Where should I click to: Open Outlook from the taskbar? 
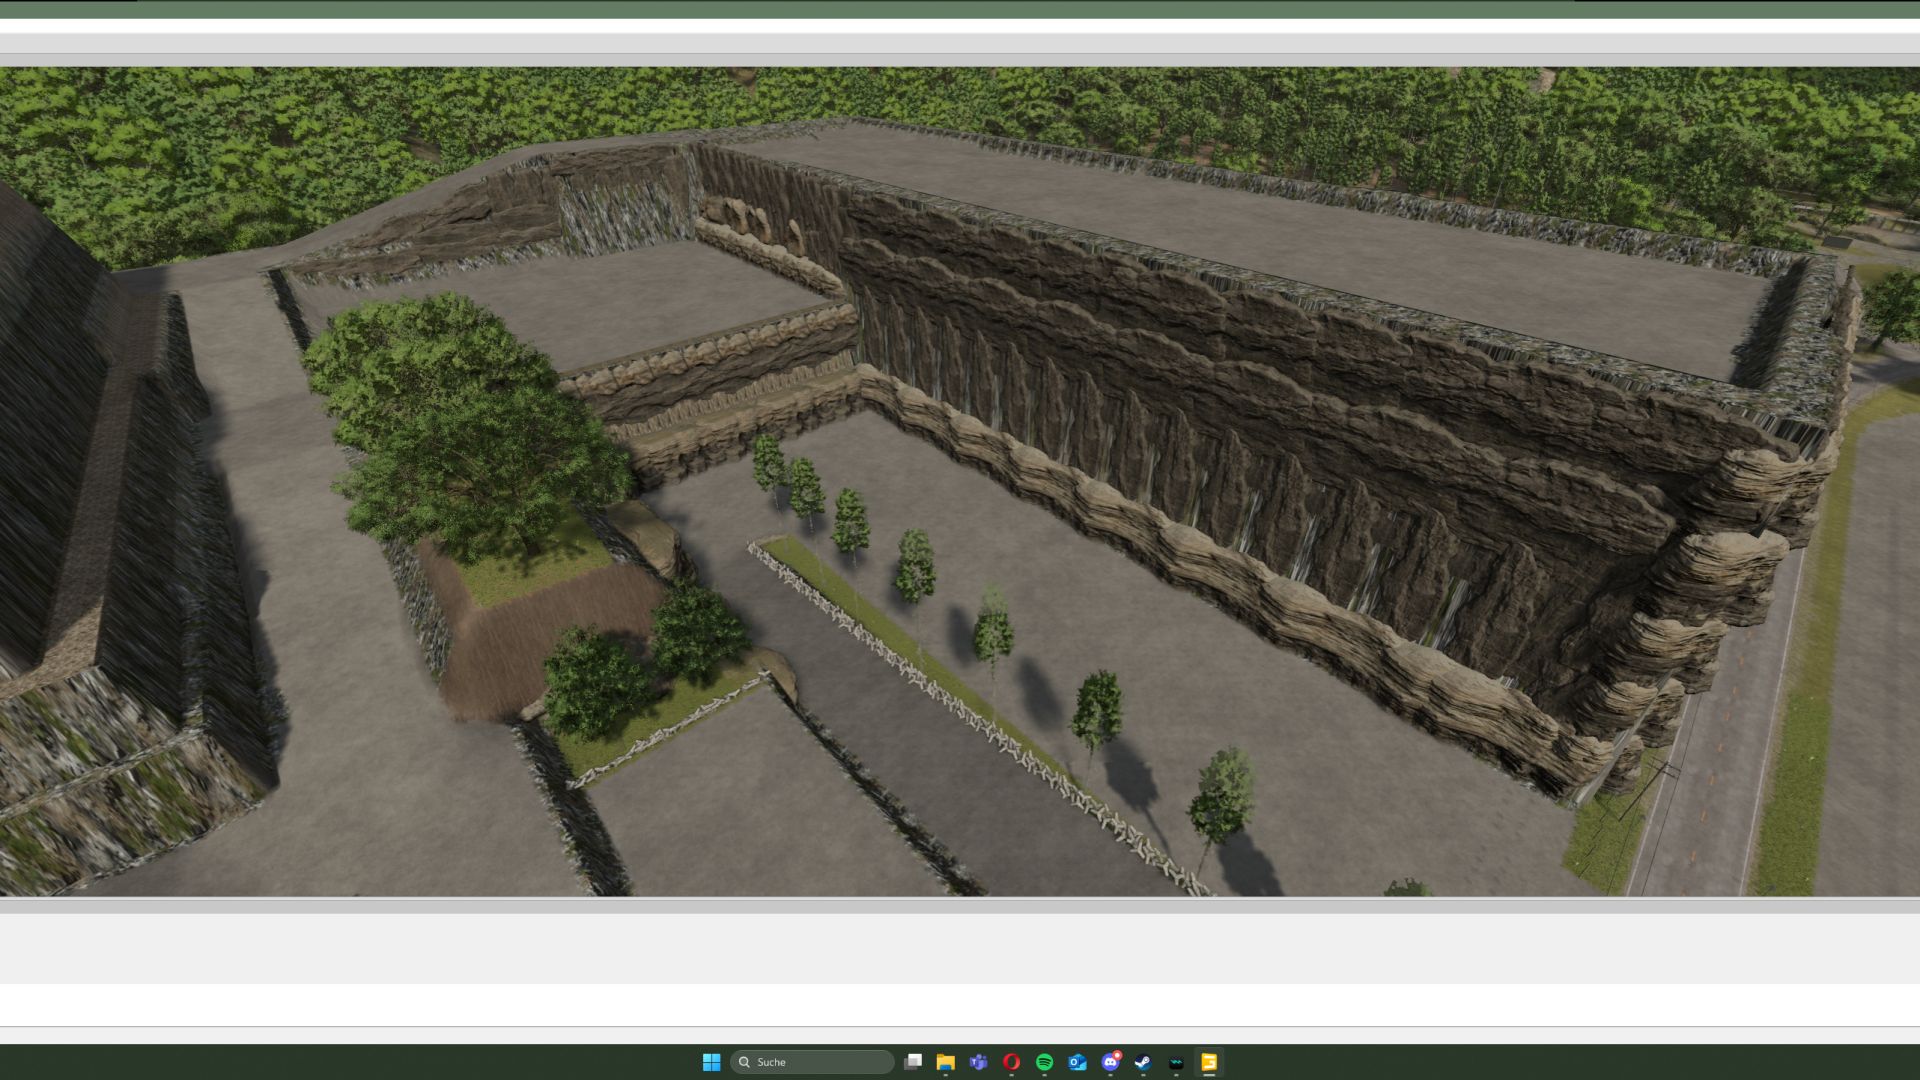pos(1077,1062)
